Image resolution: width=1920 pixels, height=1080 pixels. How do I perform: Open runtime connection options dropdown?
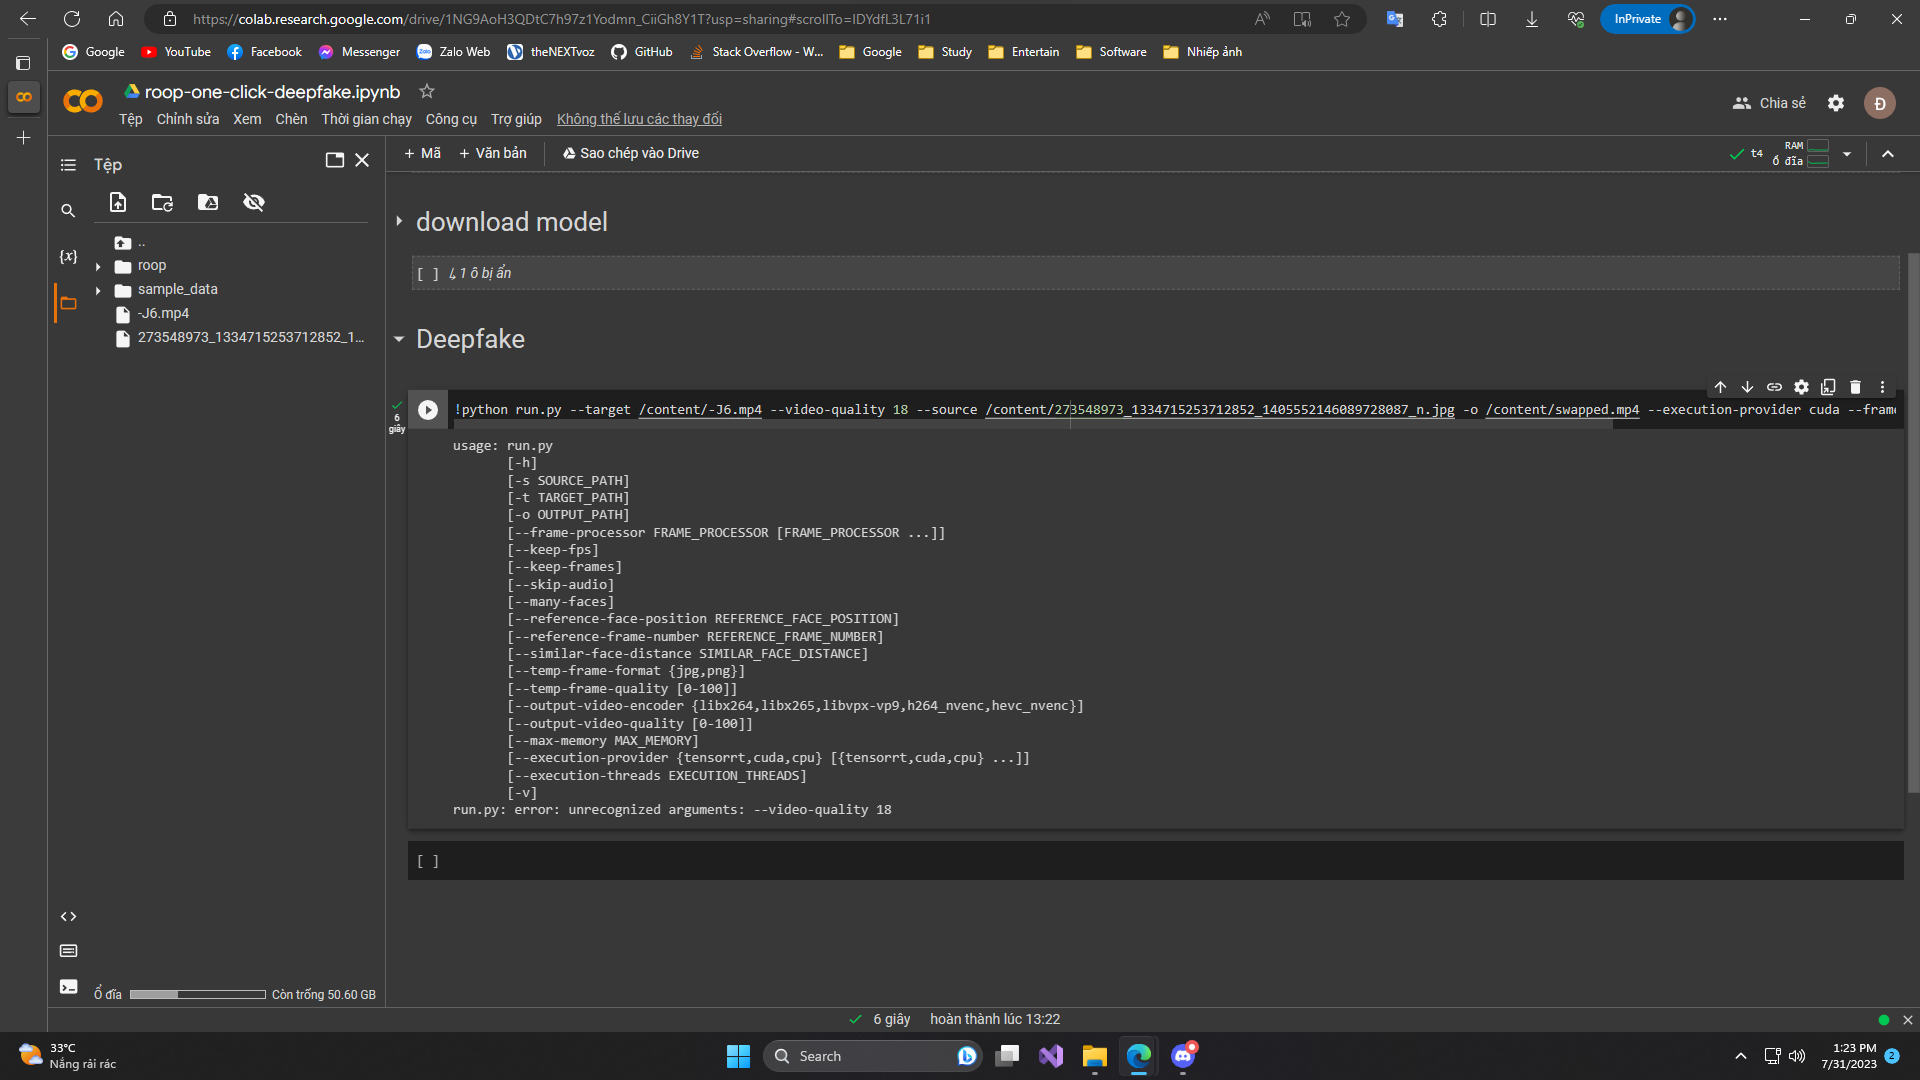point(1847,154)
